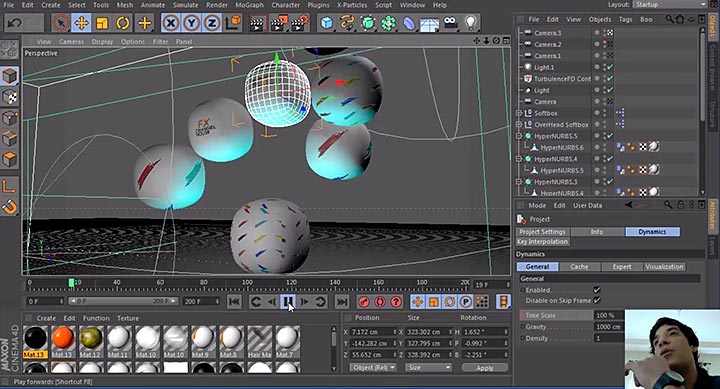Image resolution: width=720 pixels, height=389 pixels.
Task: Open the MoGraph menu
Action: tap(249, 5)
